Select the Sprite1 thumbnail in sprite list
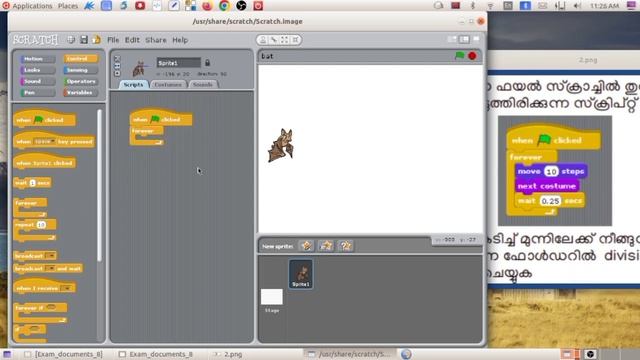The width and height of the screenshot is (640, 360). [301, 274]
